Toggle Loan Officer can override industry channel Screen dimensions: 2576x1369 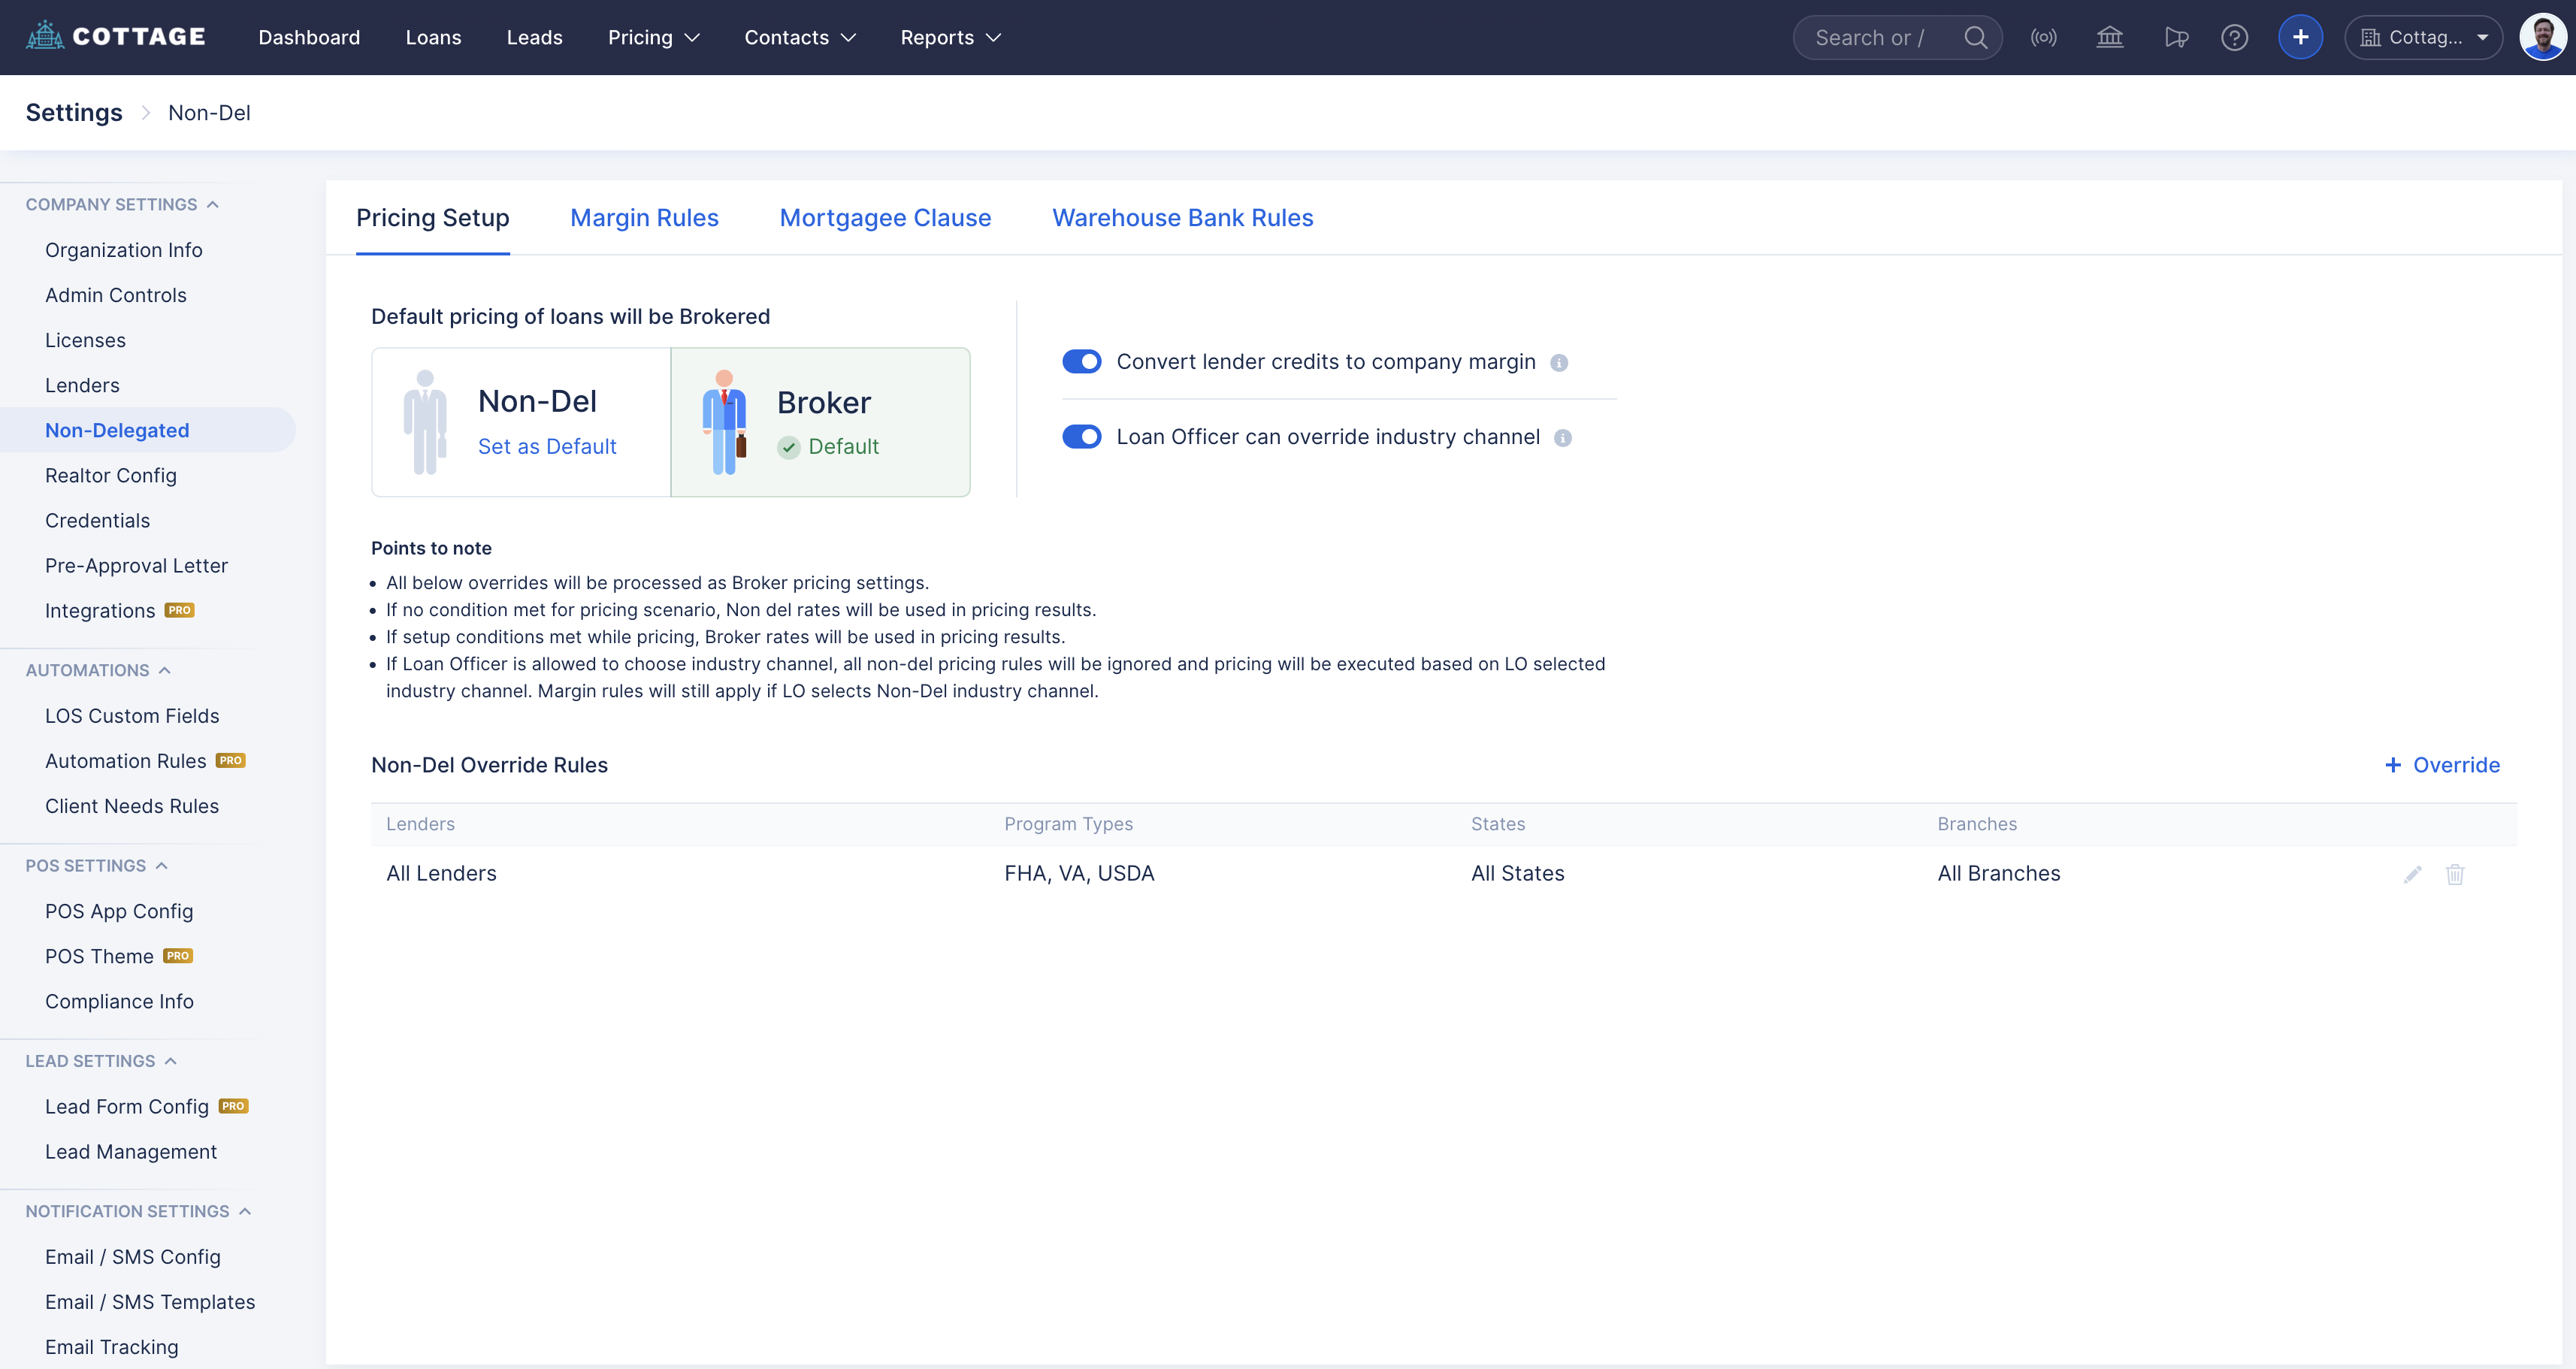click(x=1081, y=436)
